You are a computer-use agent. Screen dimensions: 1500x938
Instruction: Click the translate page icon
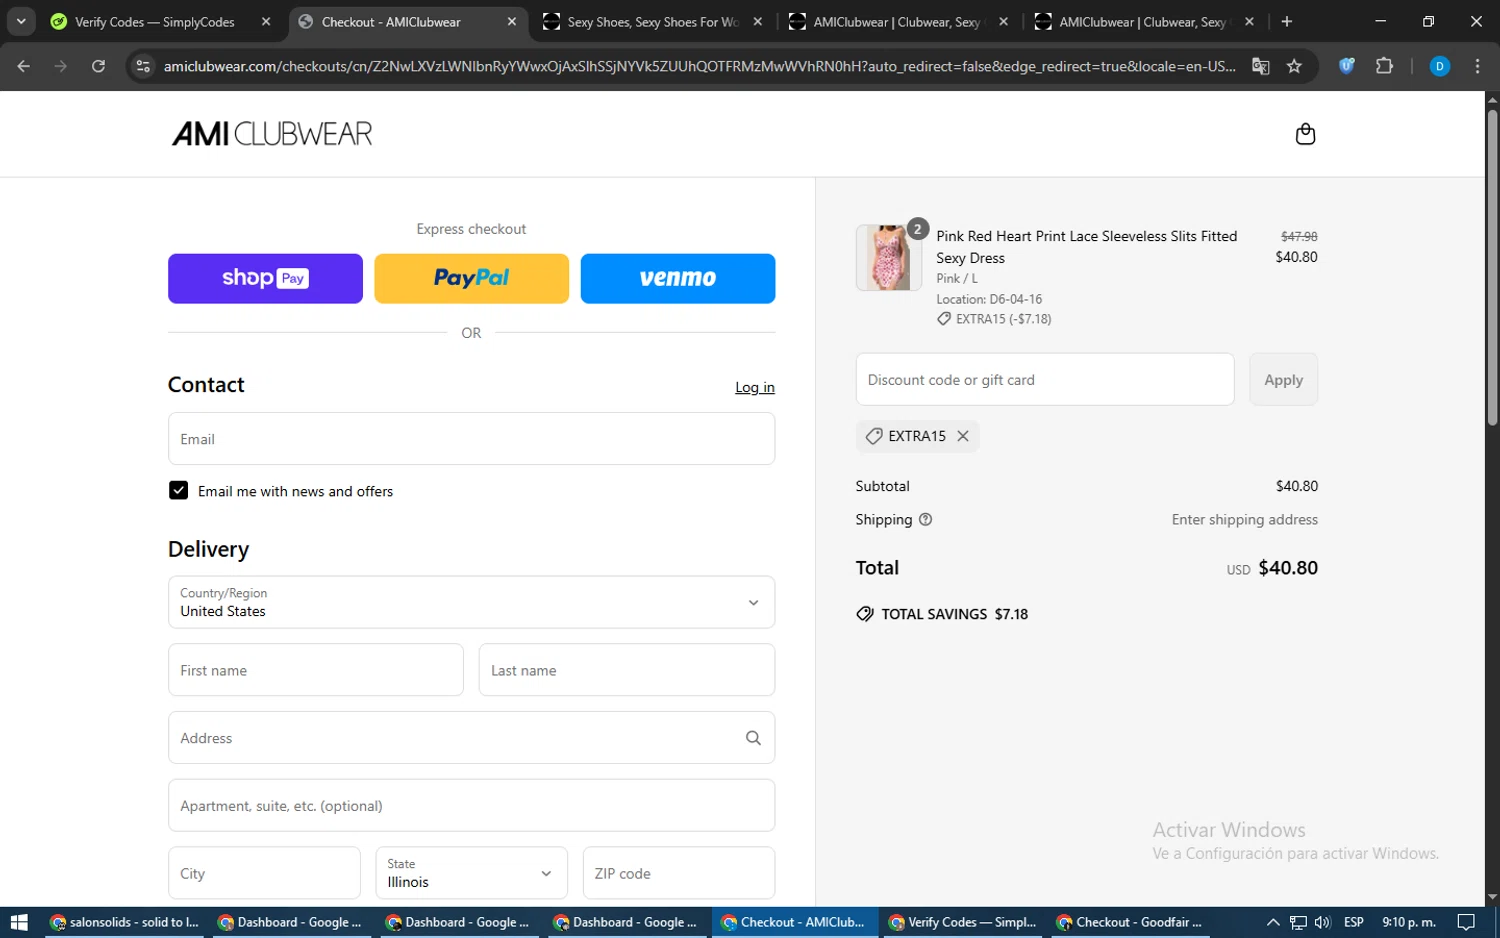tap(1261, 66)
